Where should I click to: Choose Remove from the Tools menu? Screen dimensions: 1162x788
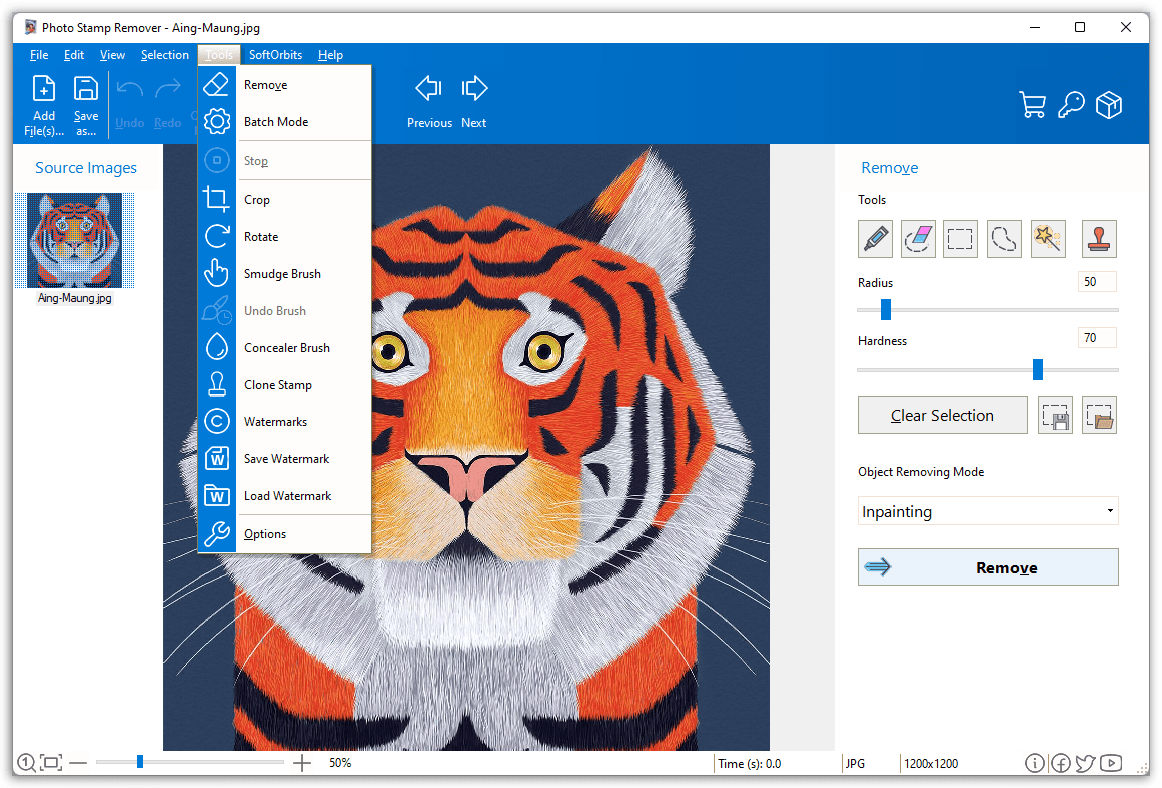click(285, 85)
